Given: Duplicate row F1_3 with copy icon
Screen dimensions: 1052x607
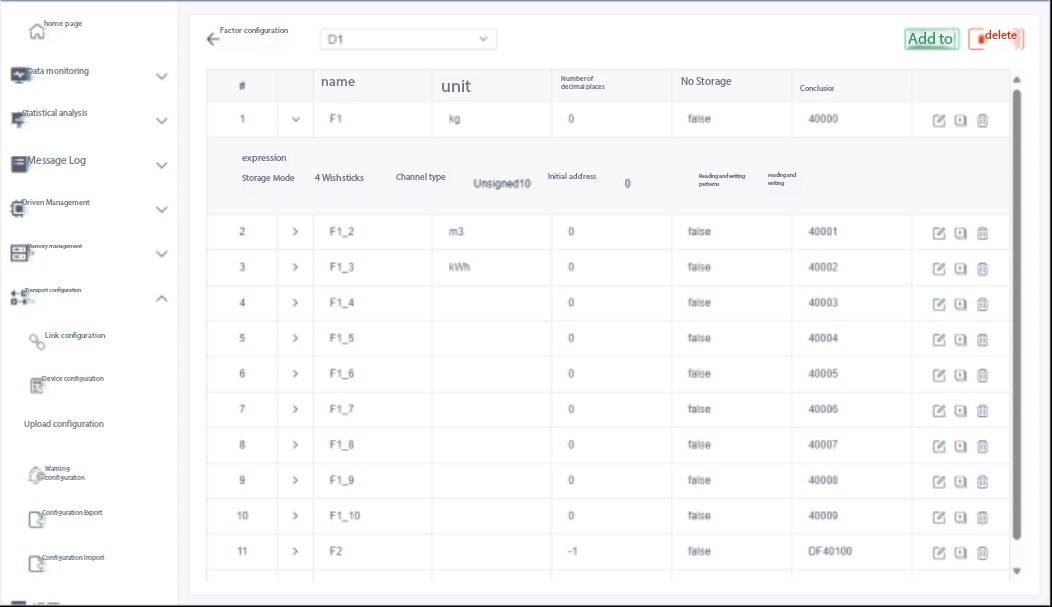Looking at the screenshot, I should click(x=961, y=269).
